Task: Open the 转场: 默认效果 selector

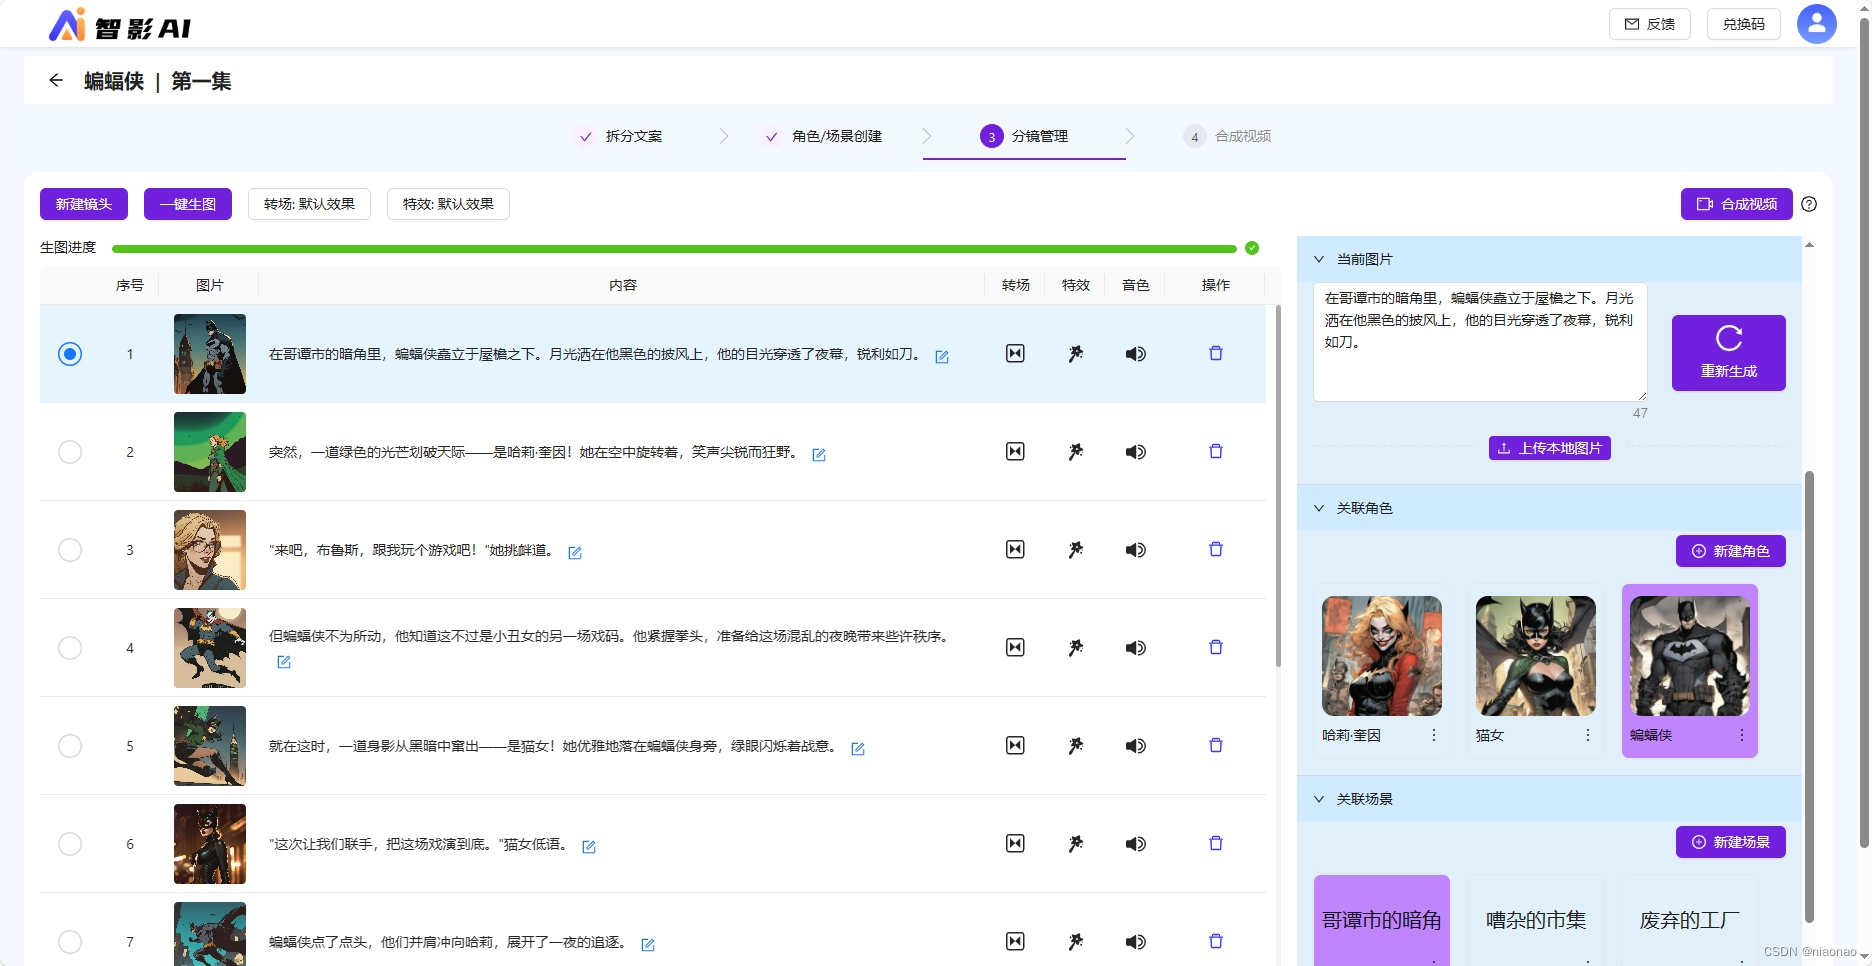Action: click(309, 204)
